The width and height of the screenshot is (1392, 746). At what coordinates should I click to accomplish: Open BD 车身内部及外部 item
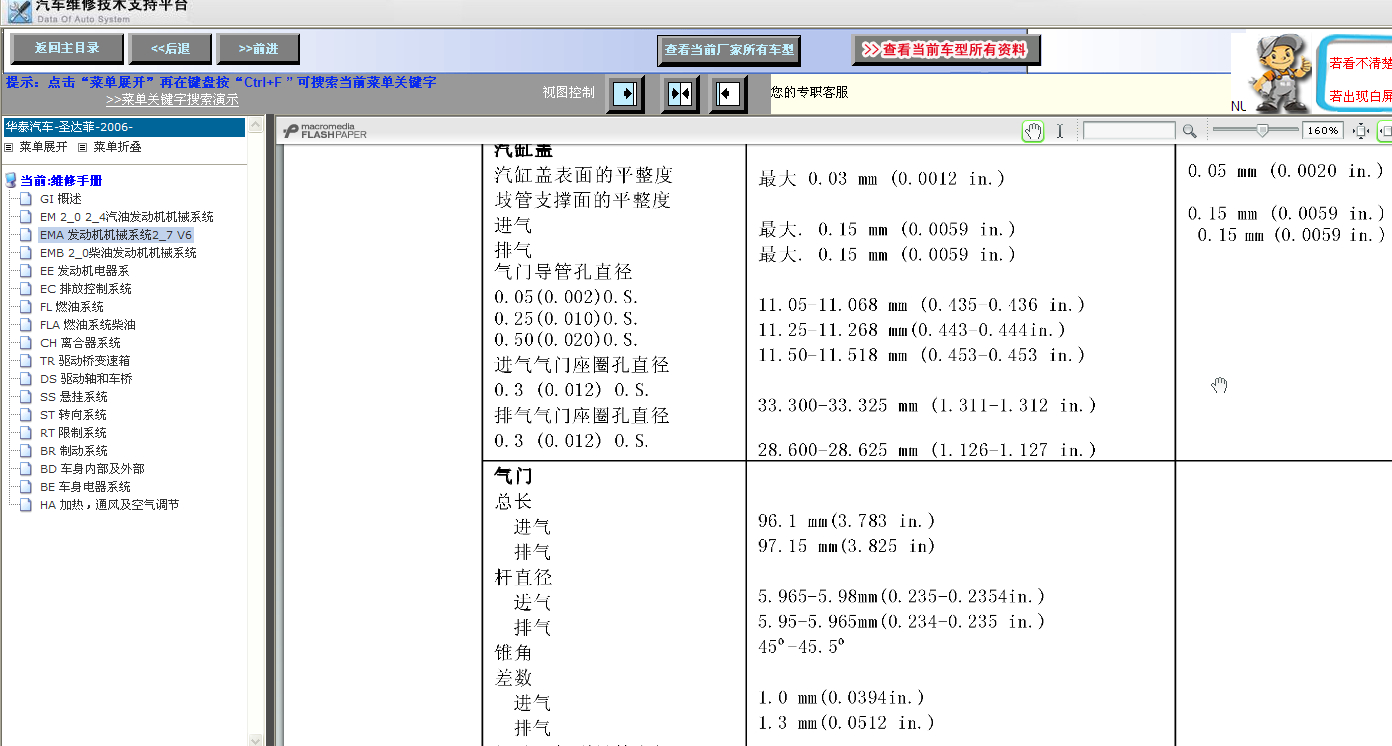92,469
